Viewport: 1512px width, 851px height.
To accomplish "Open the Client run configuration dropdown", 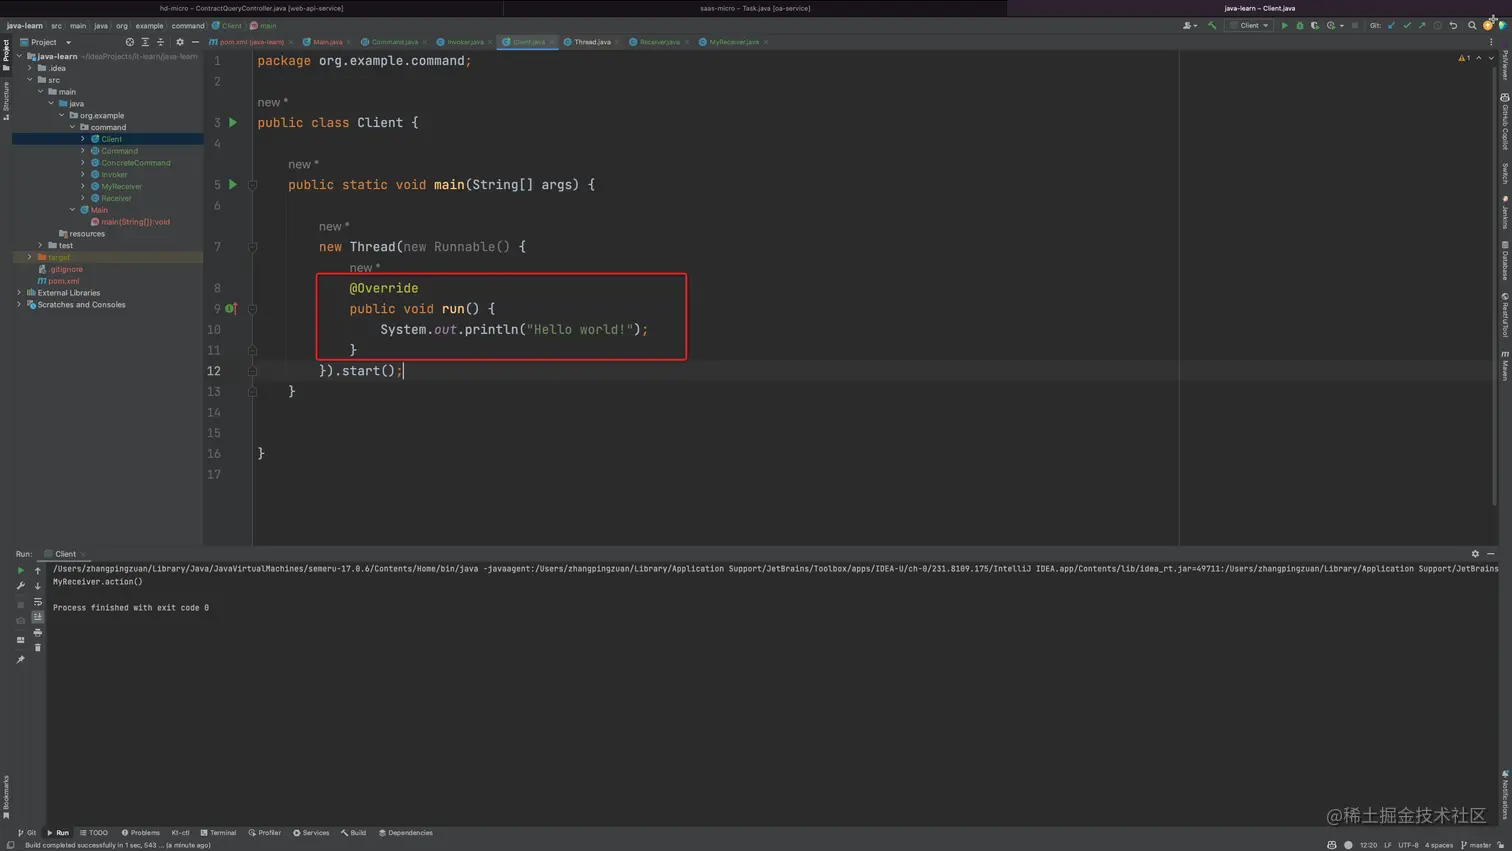I will pos(1250,26).
